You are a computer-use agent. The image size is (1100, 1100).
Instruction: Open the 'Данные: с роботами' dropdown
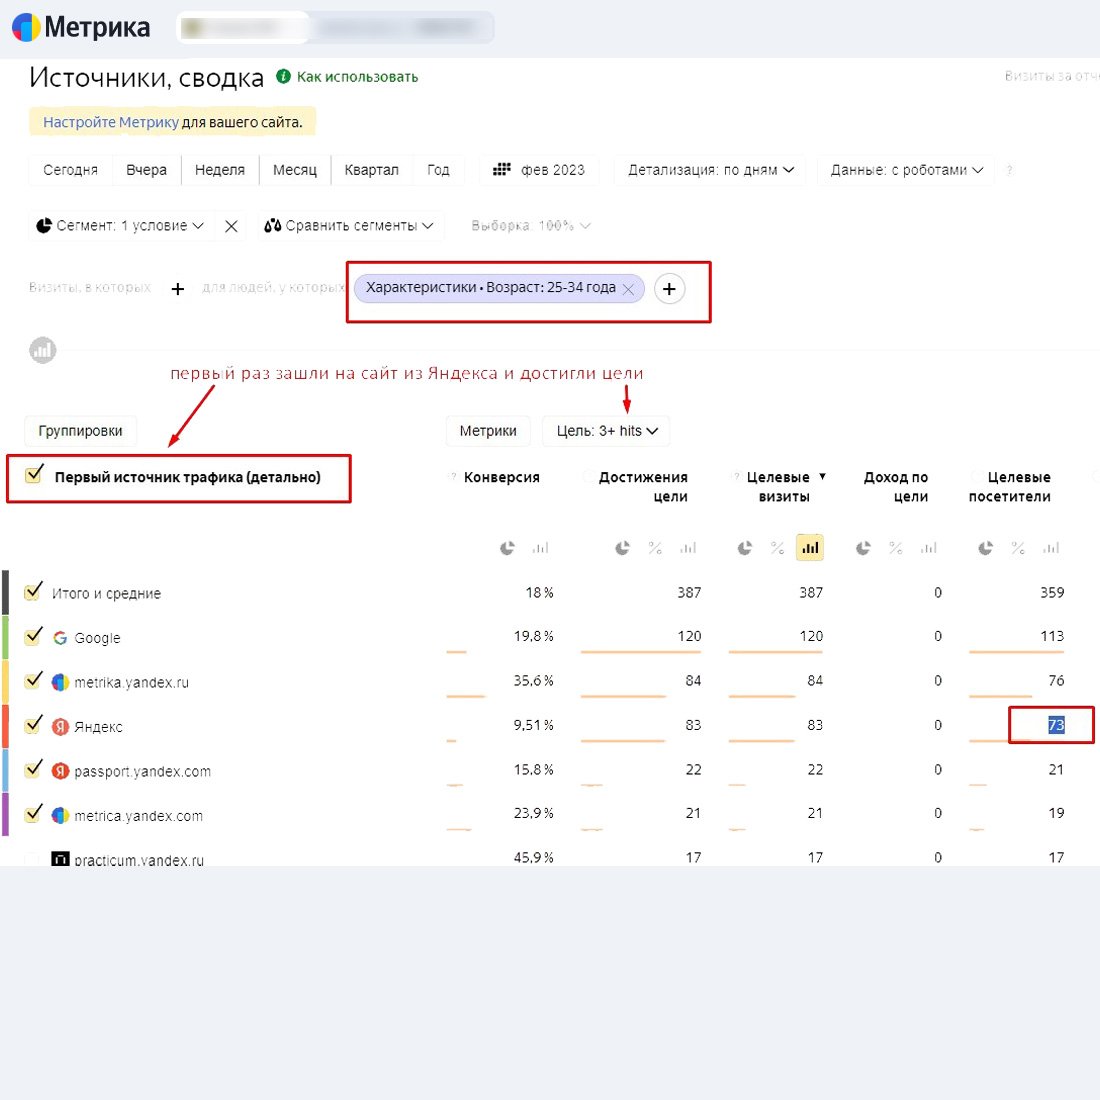906,170
